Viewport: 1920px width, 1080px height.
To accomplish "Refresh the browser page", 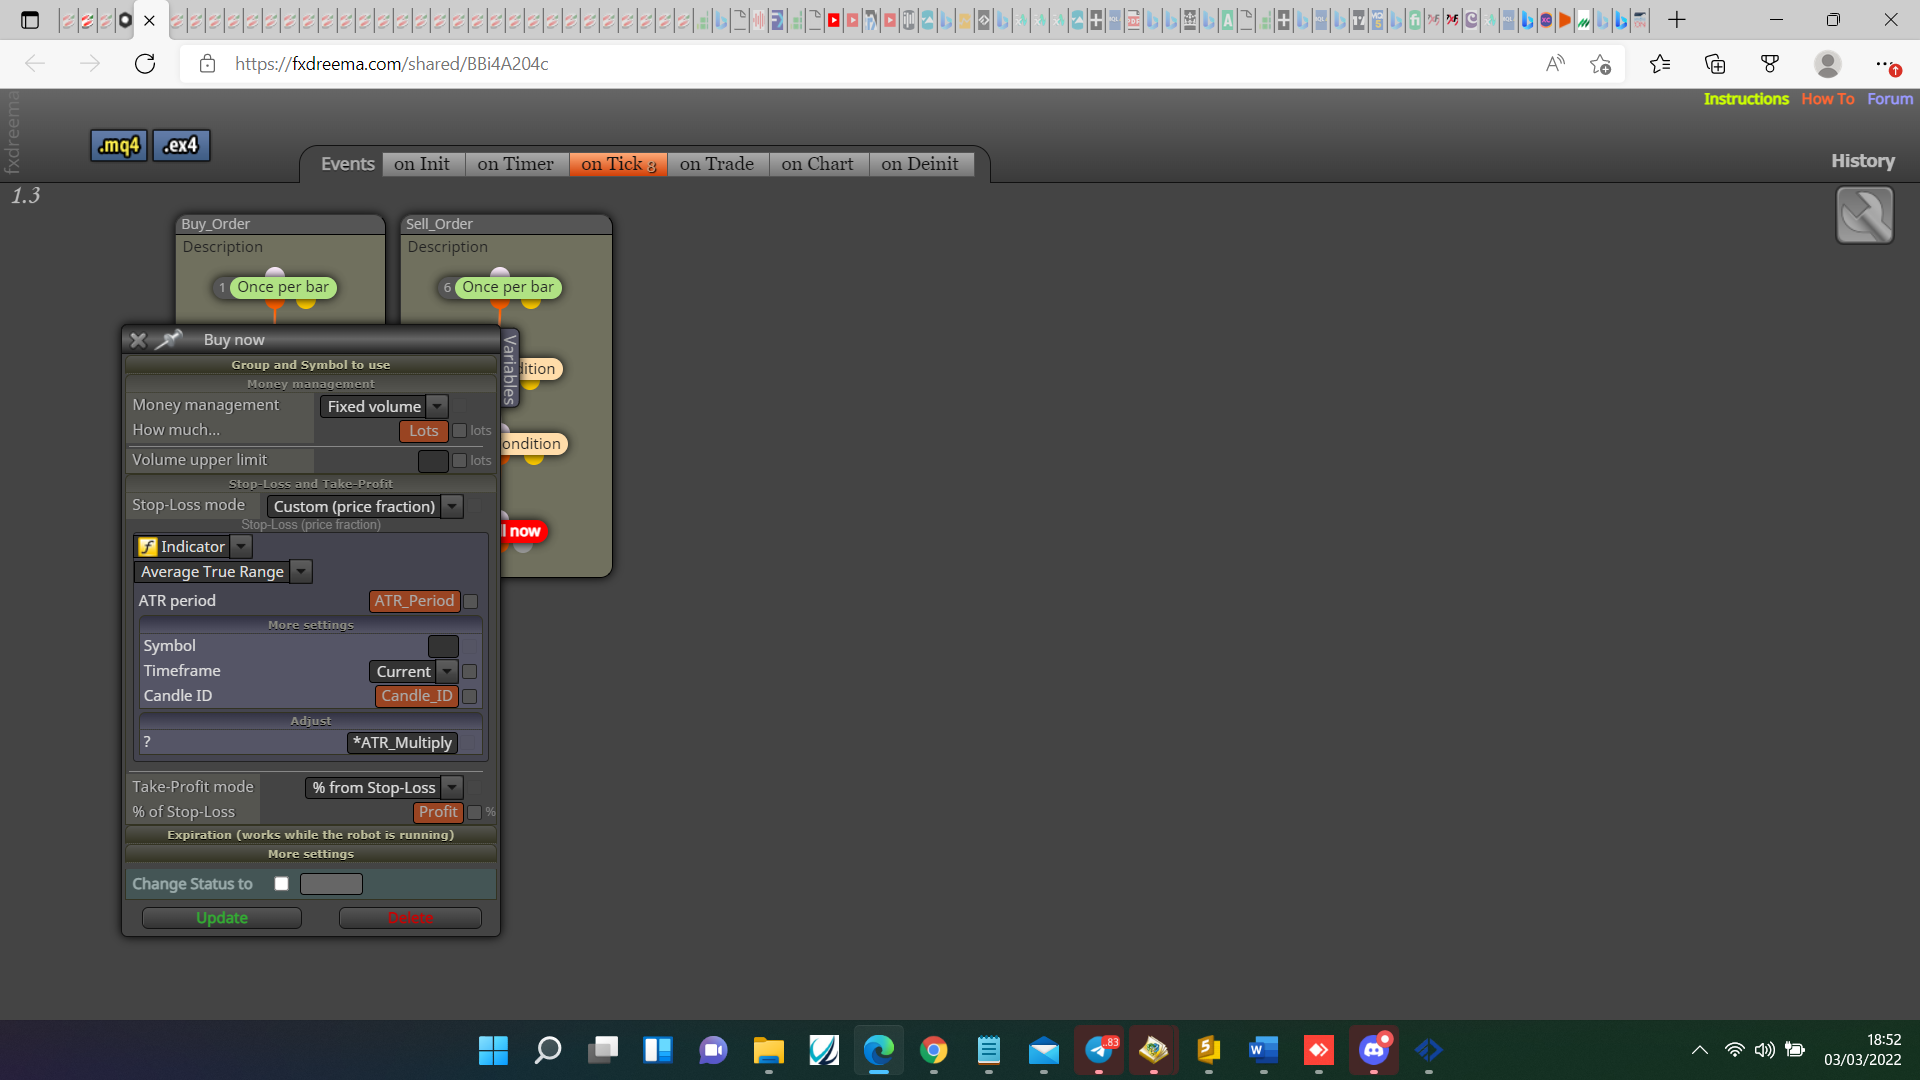I will [145, 64].
